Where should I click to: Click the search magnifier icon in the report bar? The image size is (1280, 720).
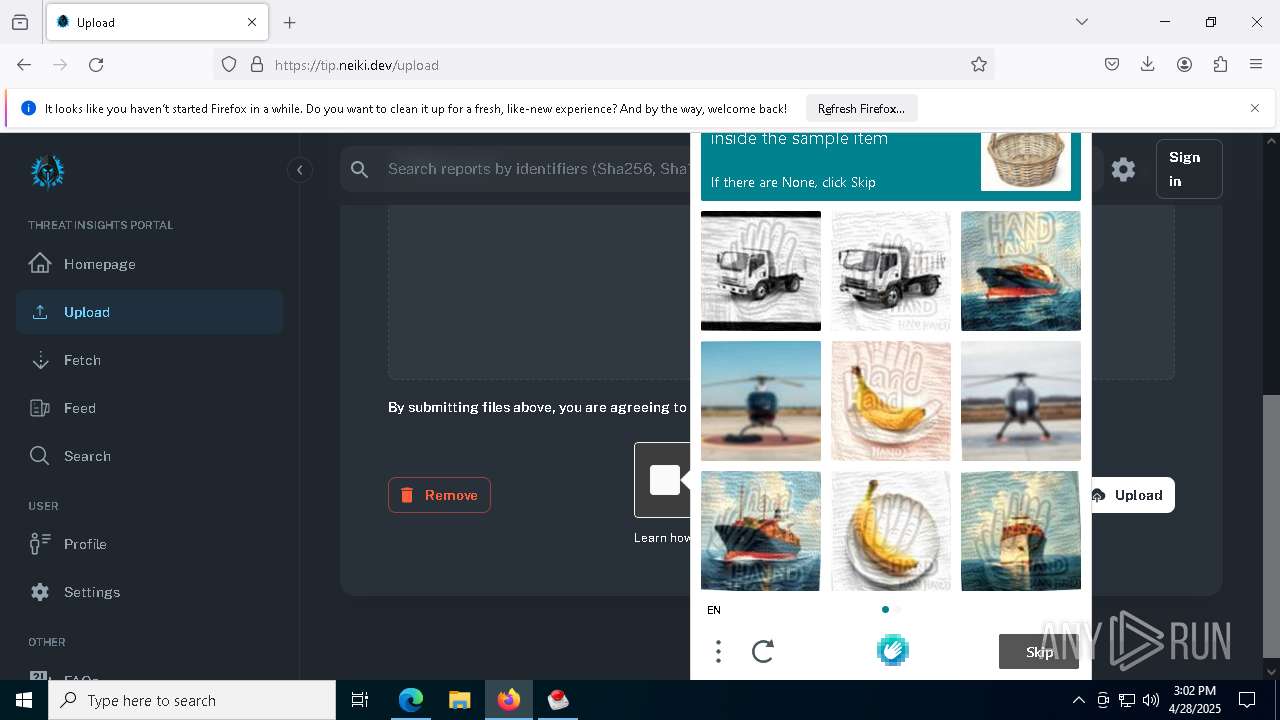tap(360, 170)
